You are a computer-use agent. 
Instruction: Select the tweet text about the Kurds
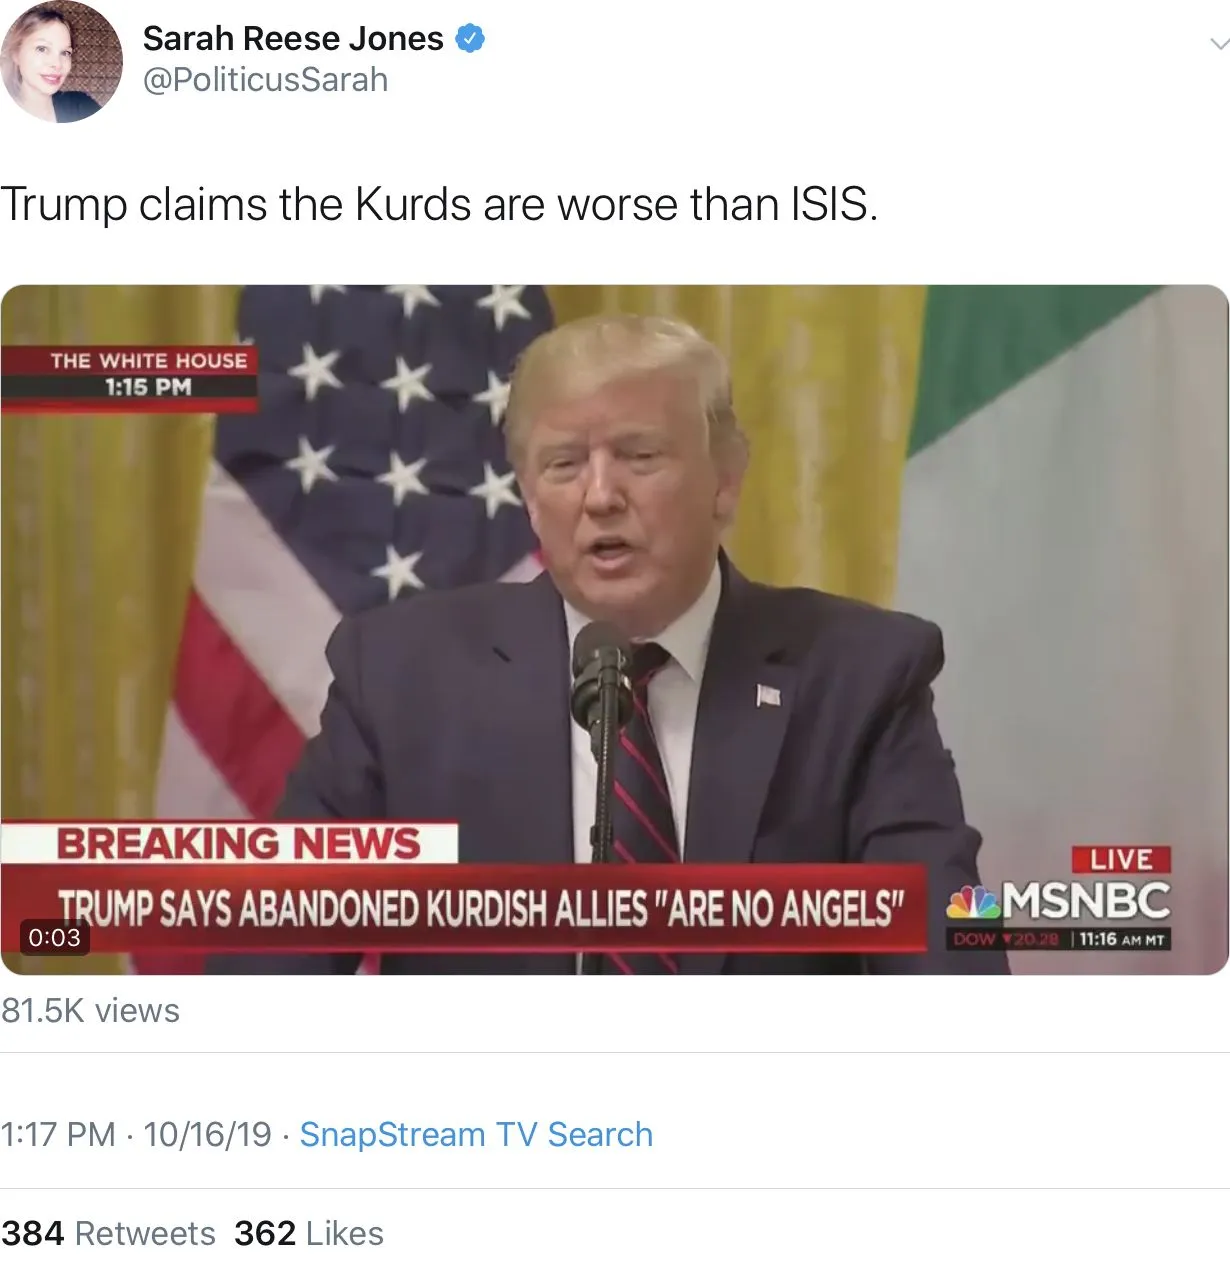tap(439, 205)
